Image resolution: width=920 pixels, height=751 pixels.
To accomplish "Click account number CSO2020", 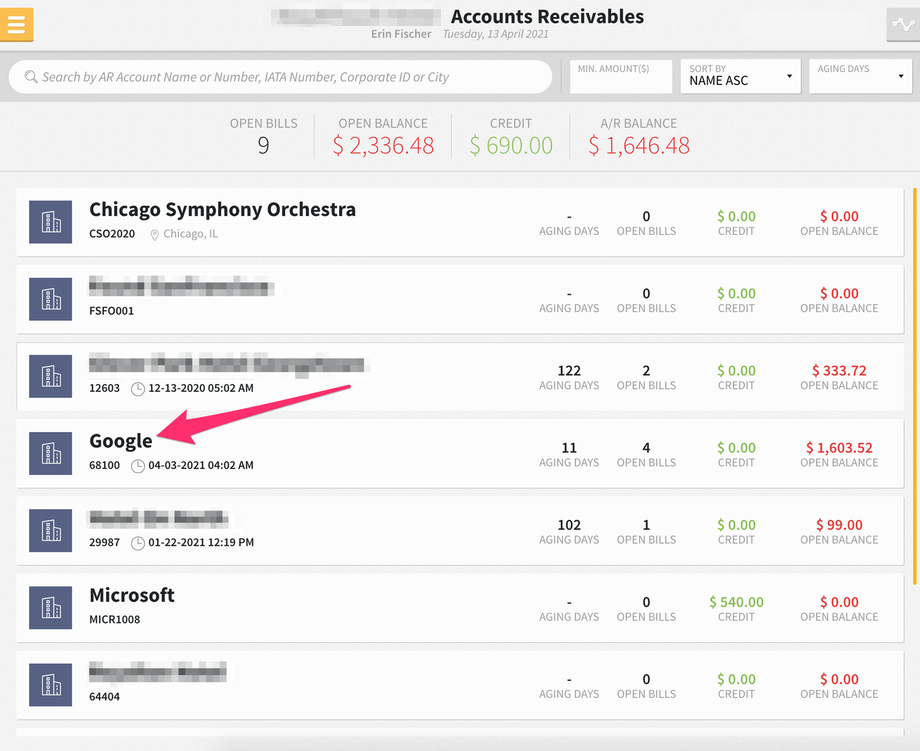I will pos(112,234).
